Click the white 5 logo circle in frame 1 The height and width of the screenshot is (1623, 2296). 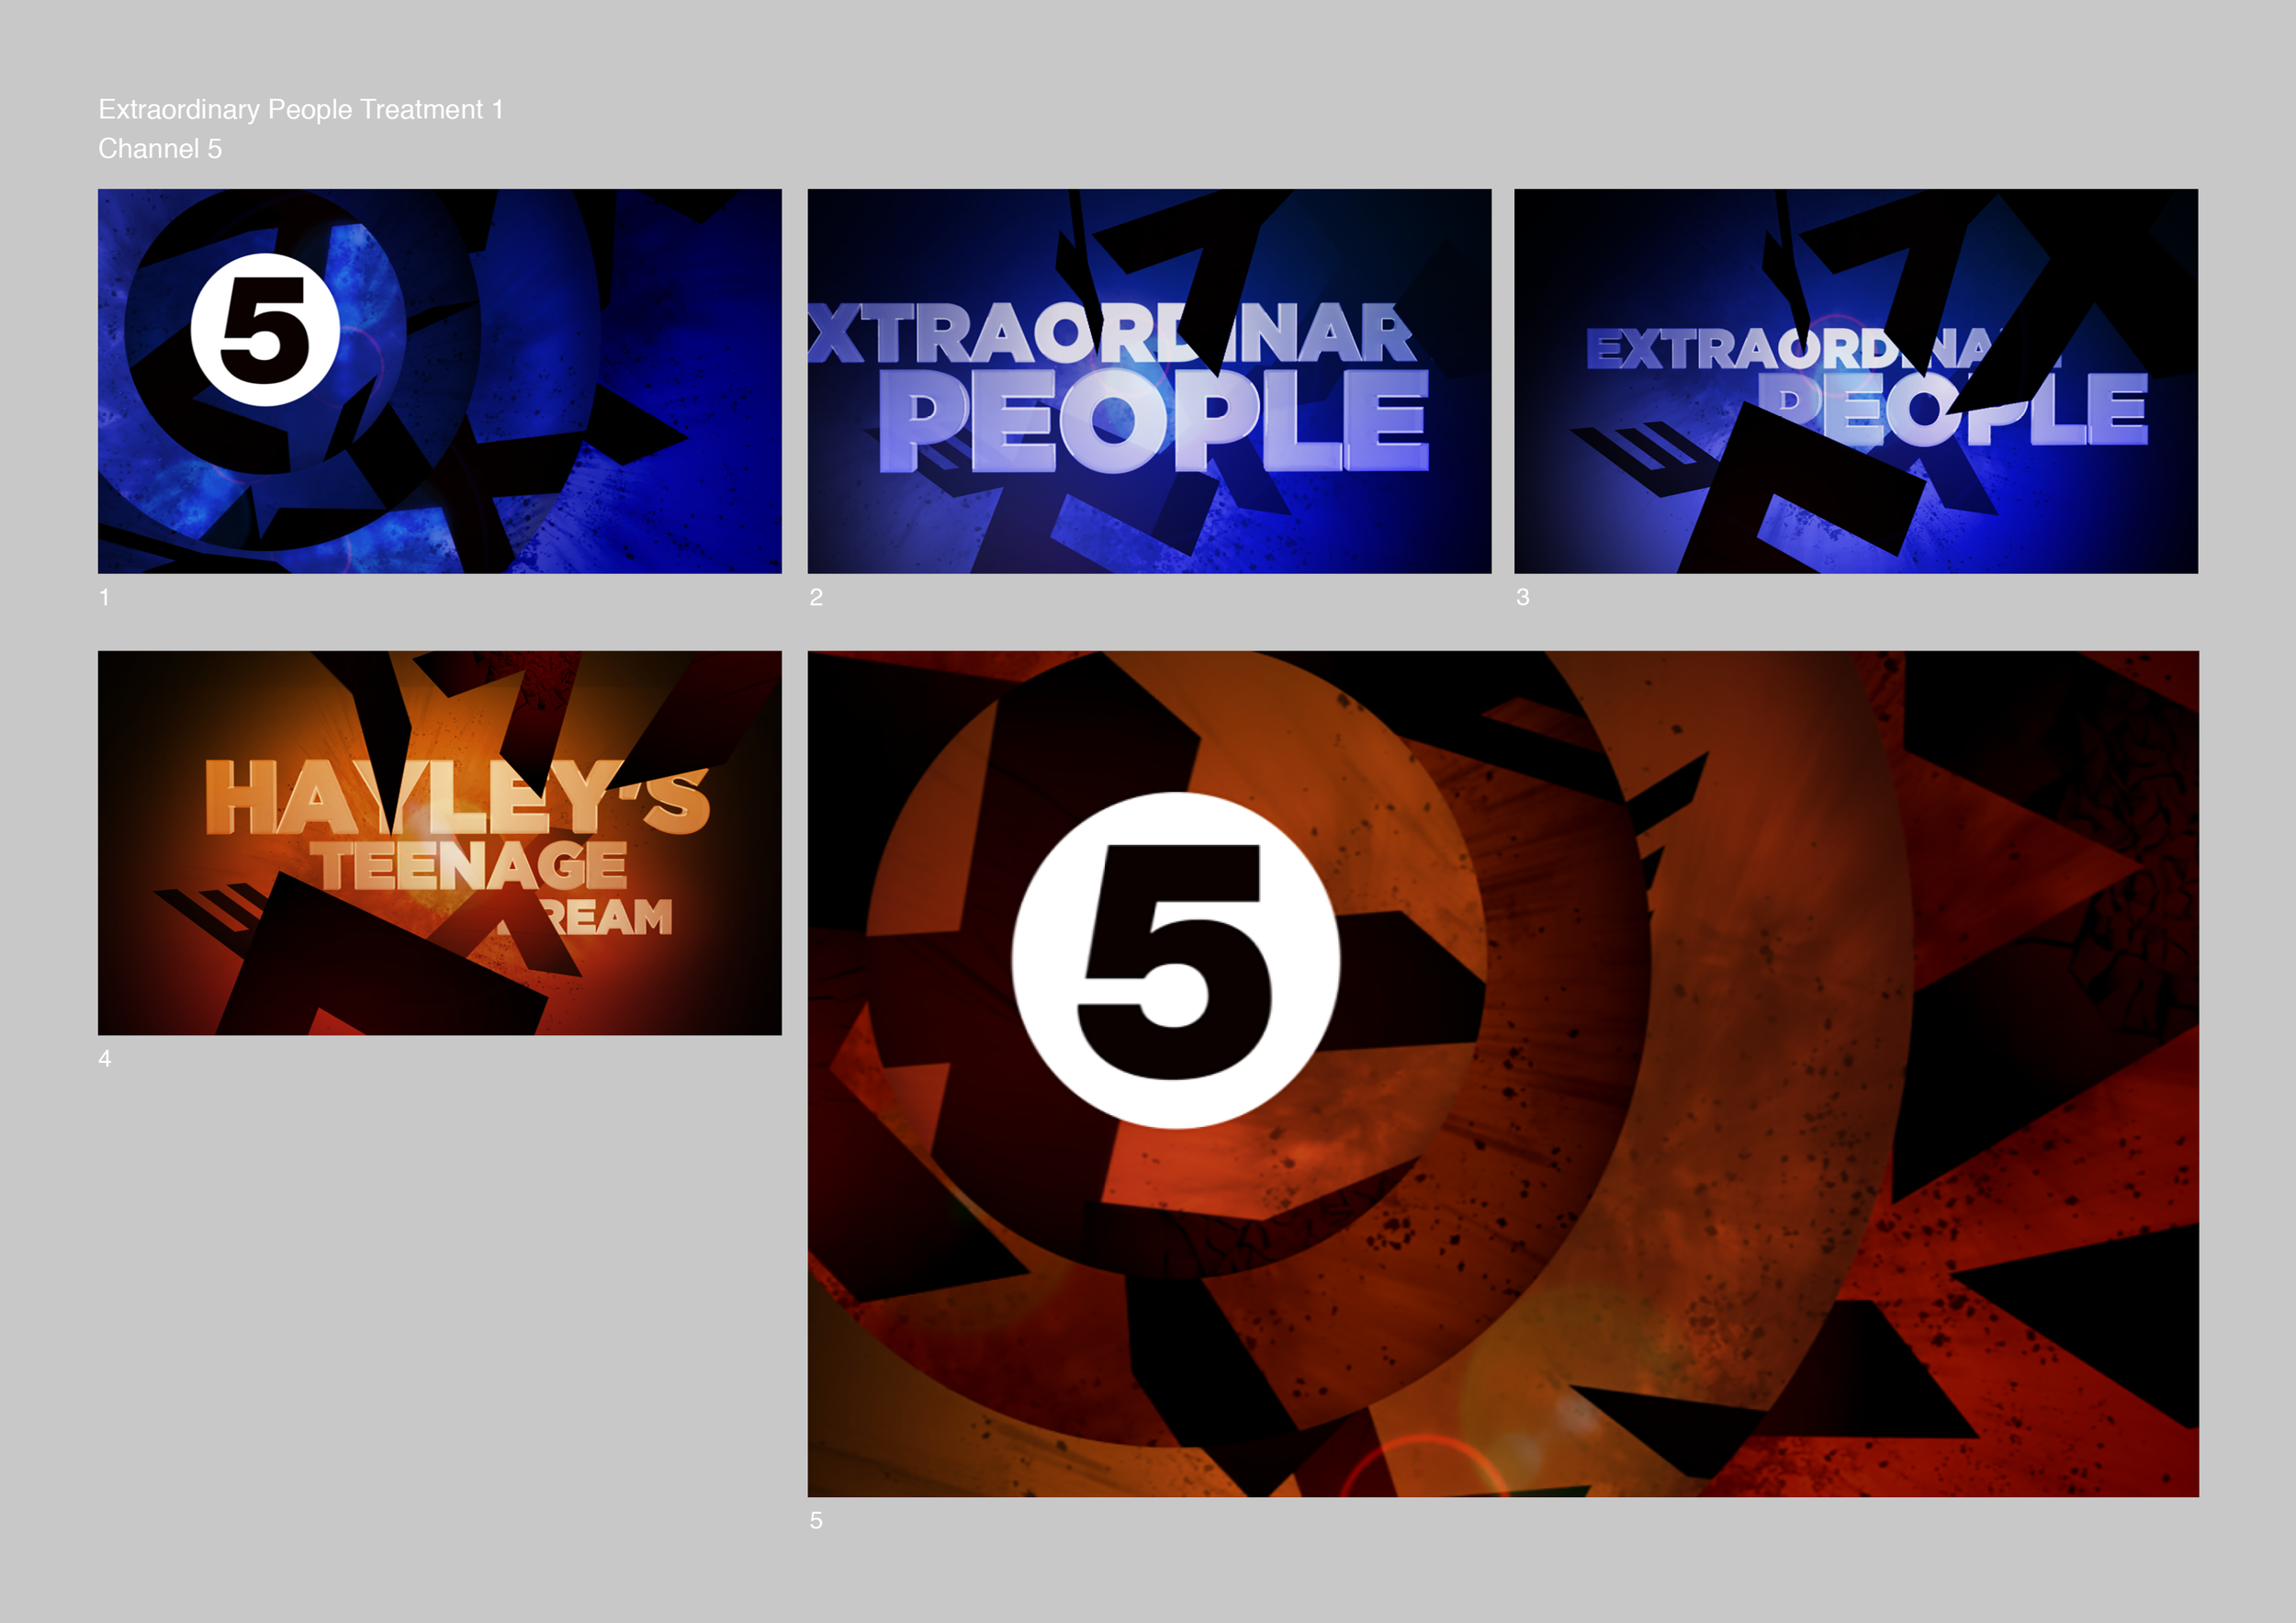coord(265,330)
